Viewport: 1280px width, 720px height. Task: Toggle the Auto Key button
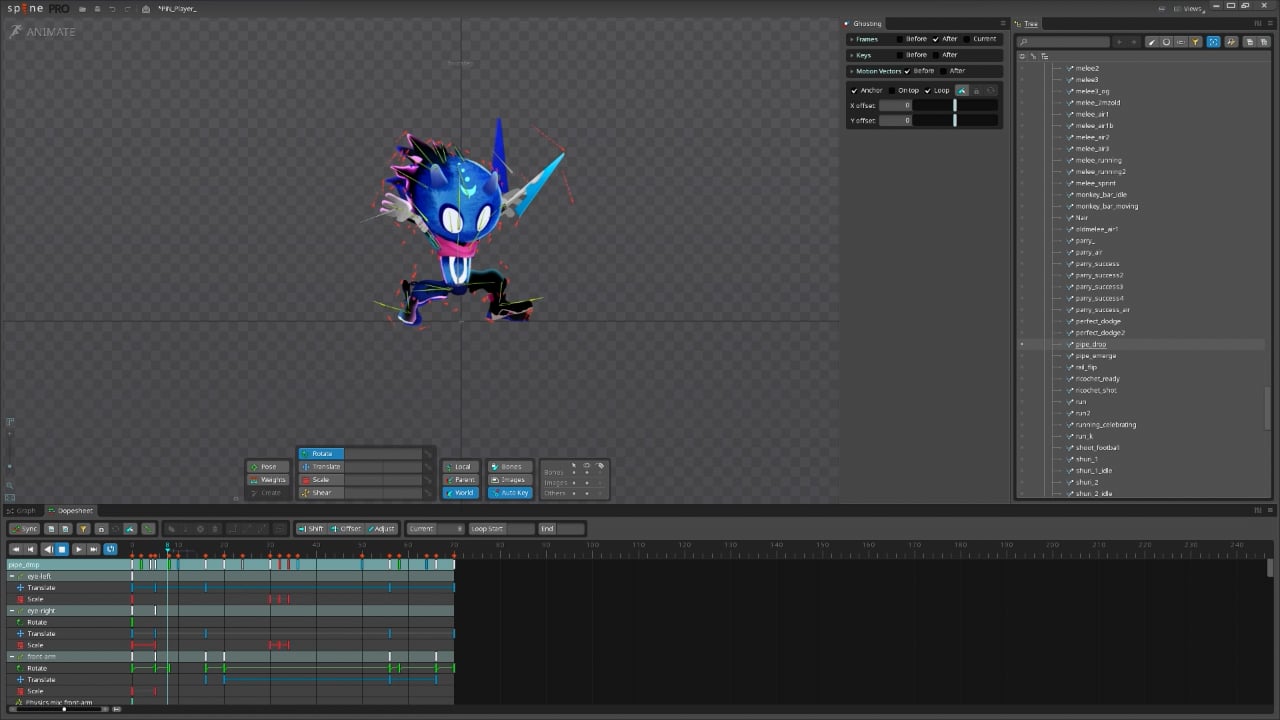point(510,493)
